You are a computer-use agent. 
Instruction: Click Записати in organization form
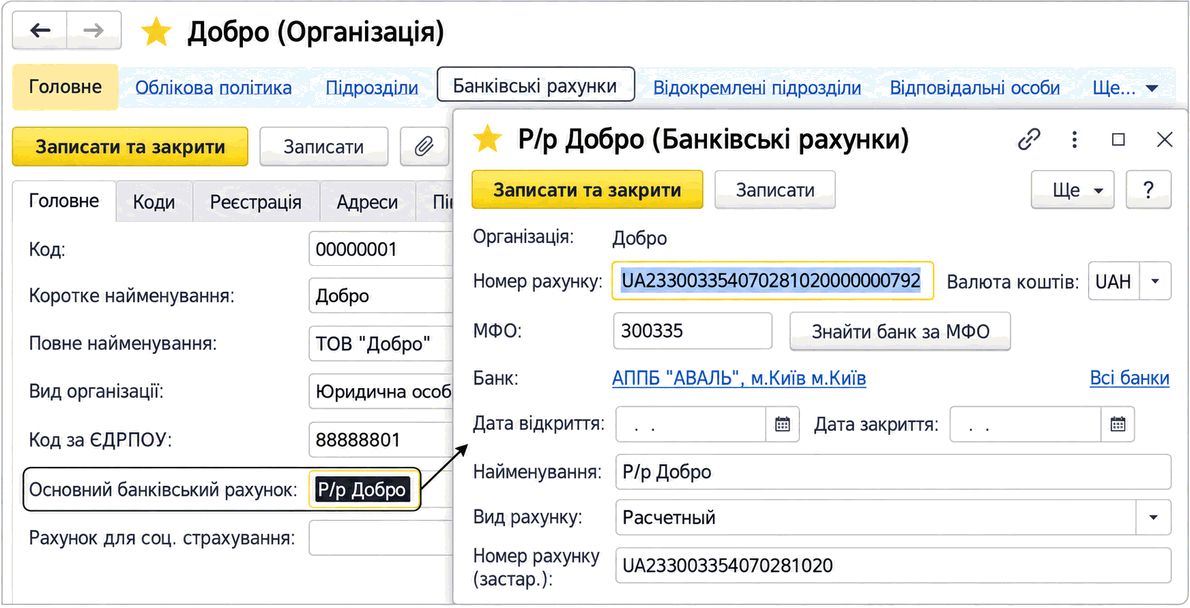tap(324, 146)
